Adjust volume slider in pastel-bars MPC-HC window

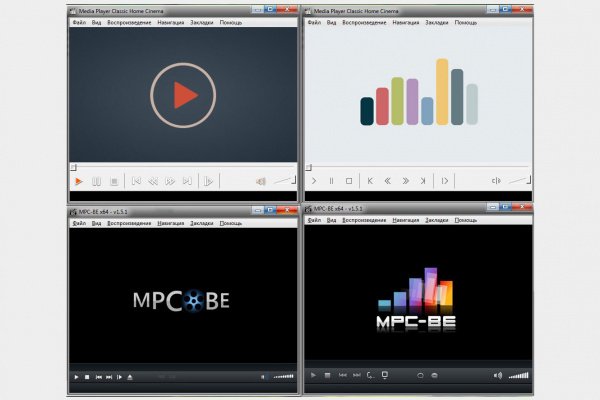pyautogui.click(x=520, y=180)
